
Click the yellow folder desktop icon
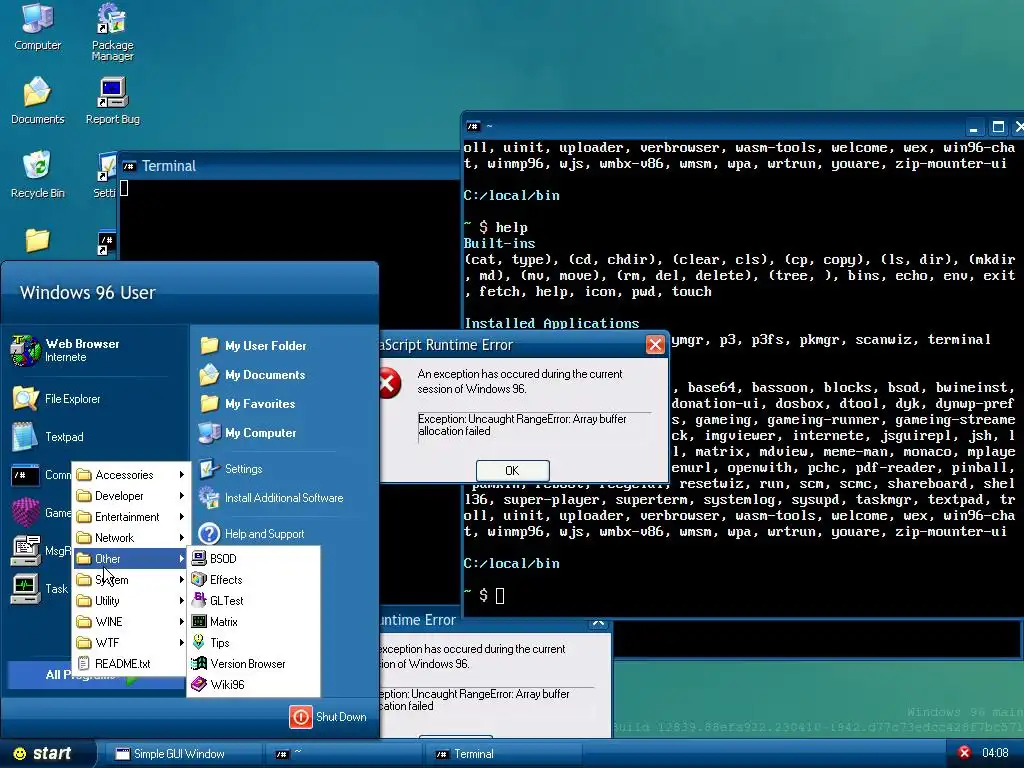(37, 240)
